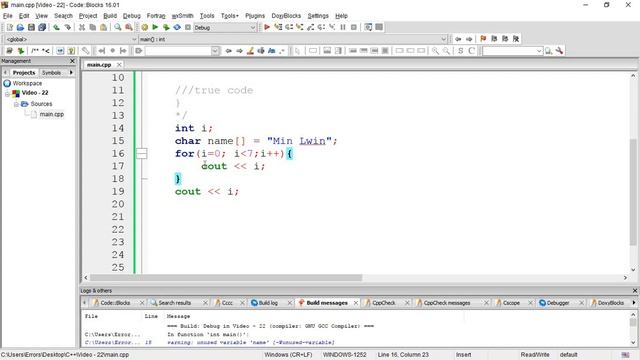Save the file with the floppy icon

click(31, 27)
